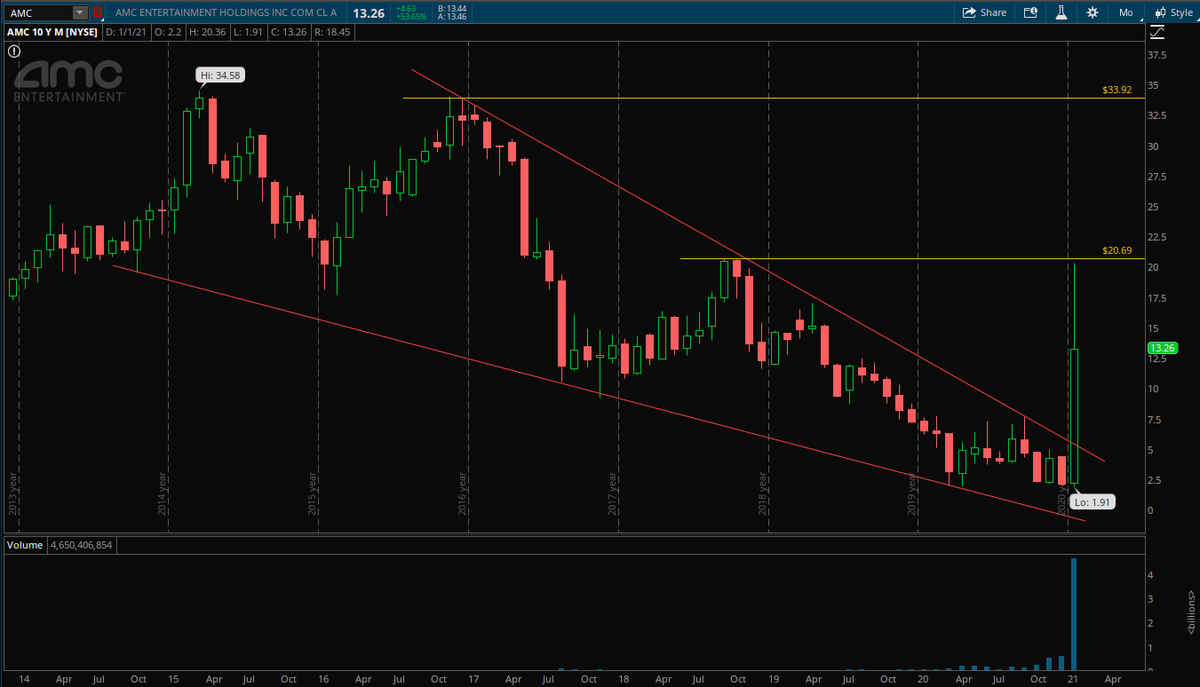Click the volume value 4,650,406,854
Viewport: 1200px width, 687px height.
pyautogui.click(x=82, y=545)
